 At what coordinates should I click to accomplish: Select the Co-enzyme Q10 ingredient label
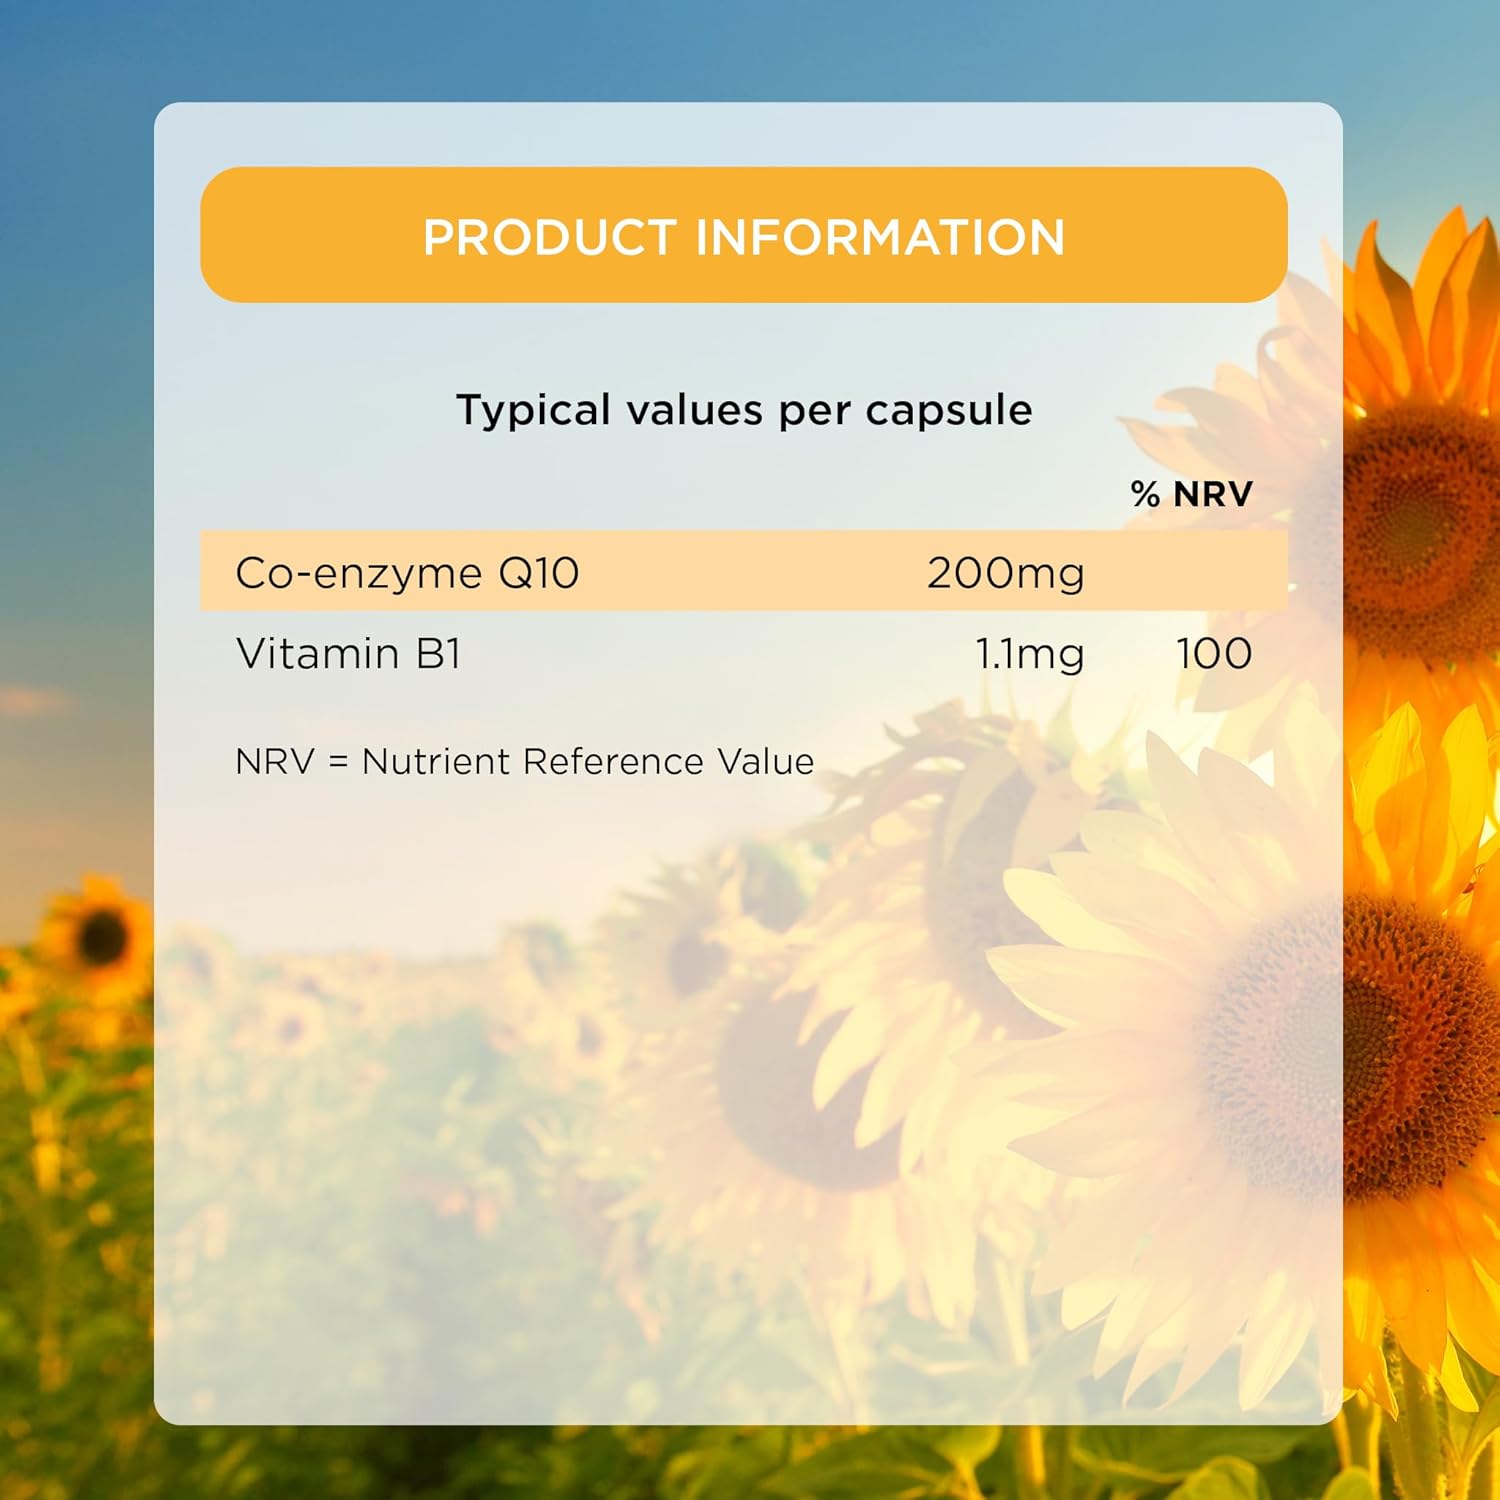[407, 573]
